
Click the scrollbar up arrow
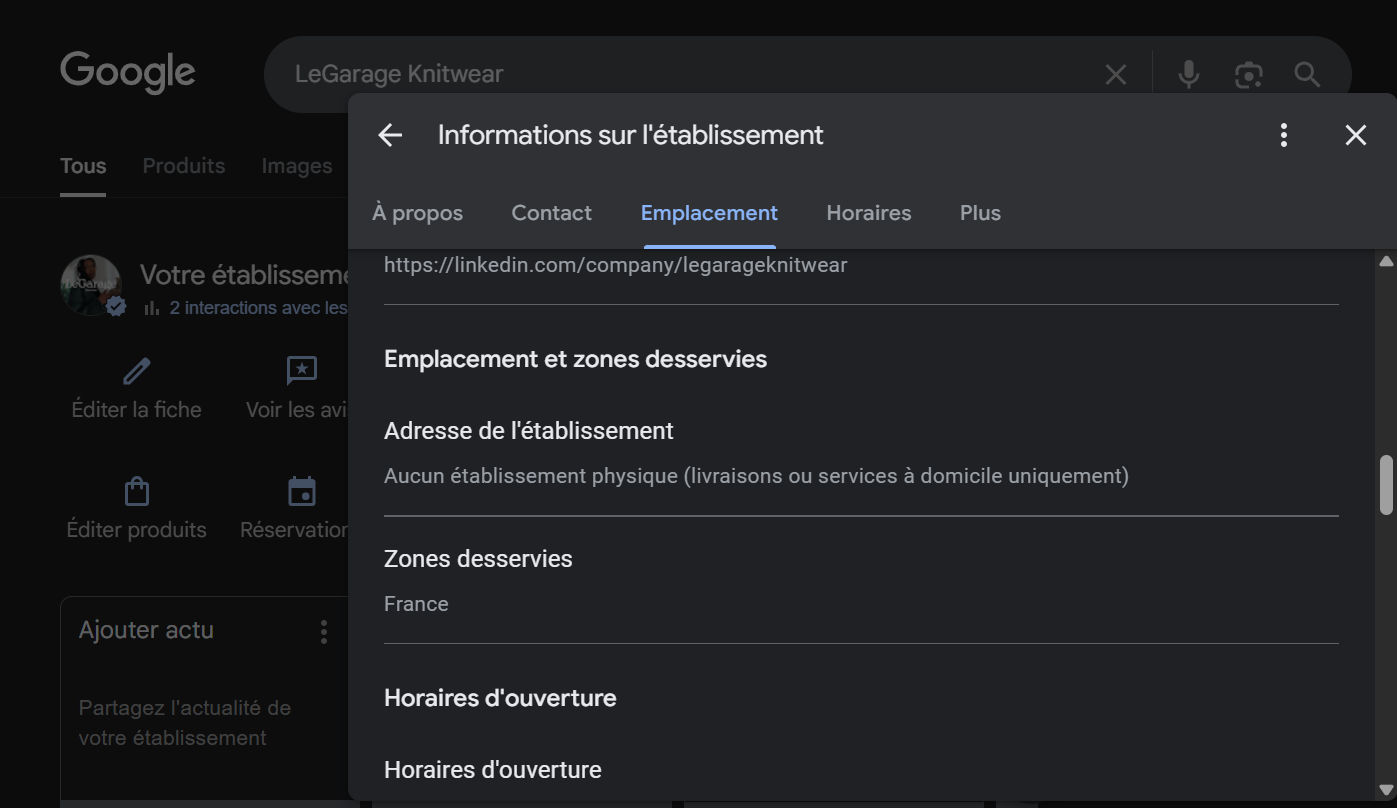pyautogui.click(x=1386, y=261)
